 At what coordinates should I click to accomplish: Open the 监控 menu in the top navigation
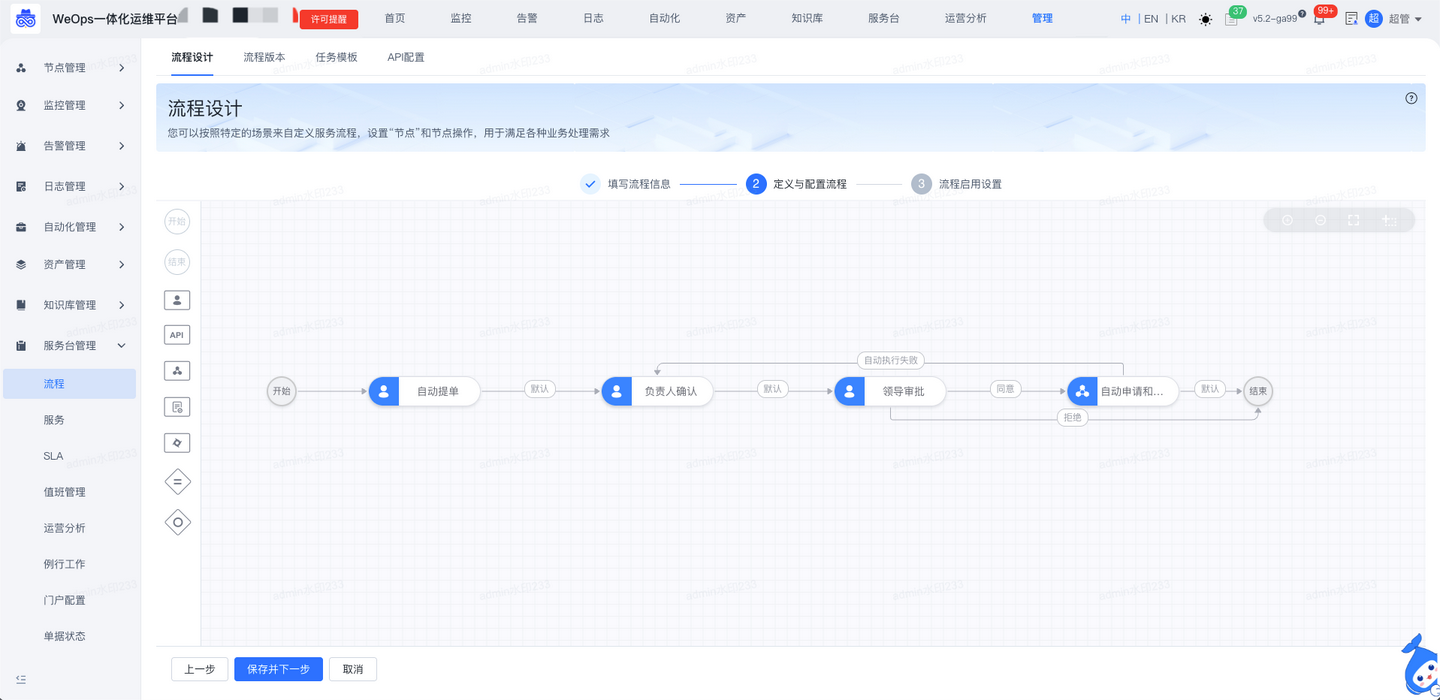pyautogui.click(x=460, y=18)
